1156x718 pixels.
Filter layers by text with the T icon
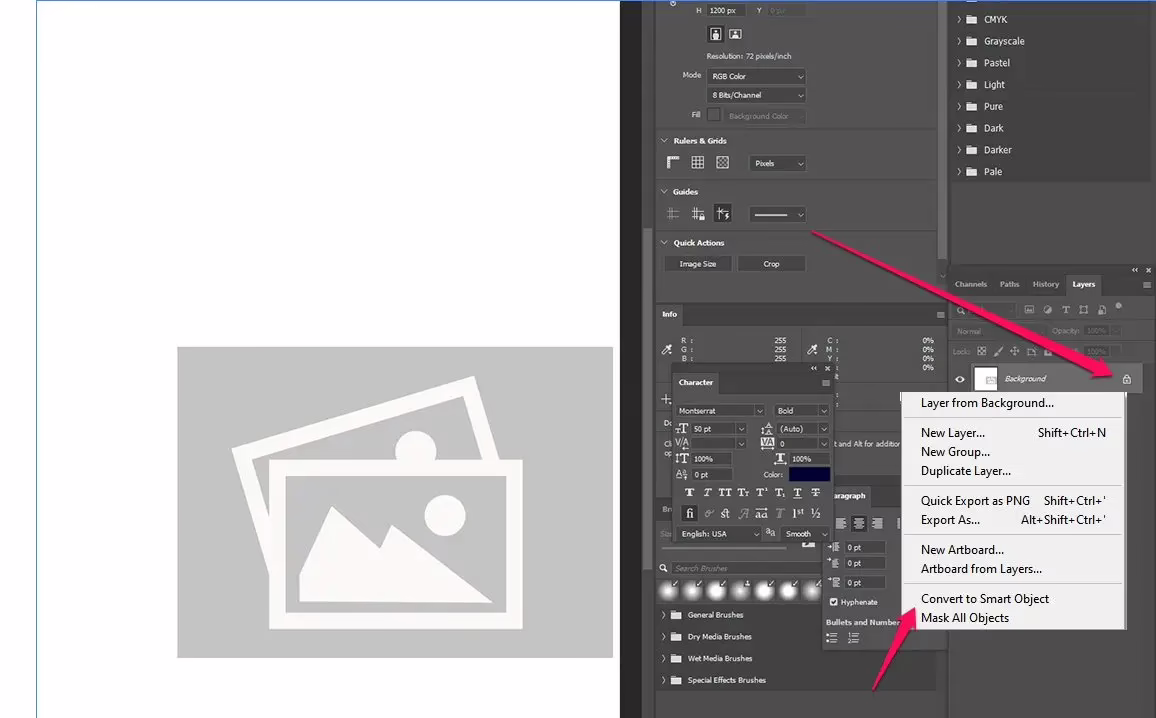1066,310
